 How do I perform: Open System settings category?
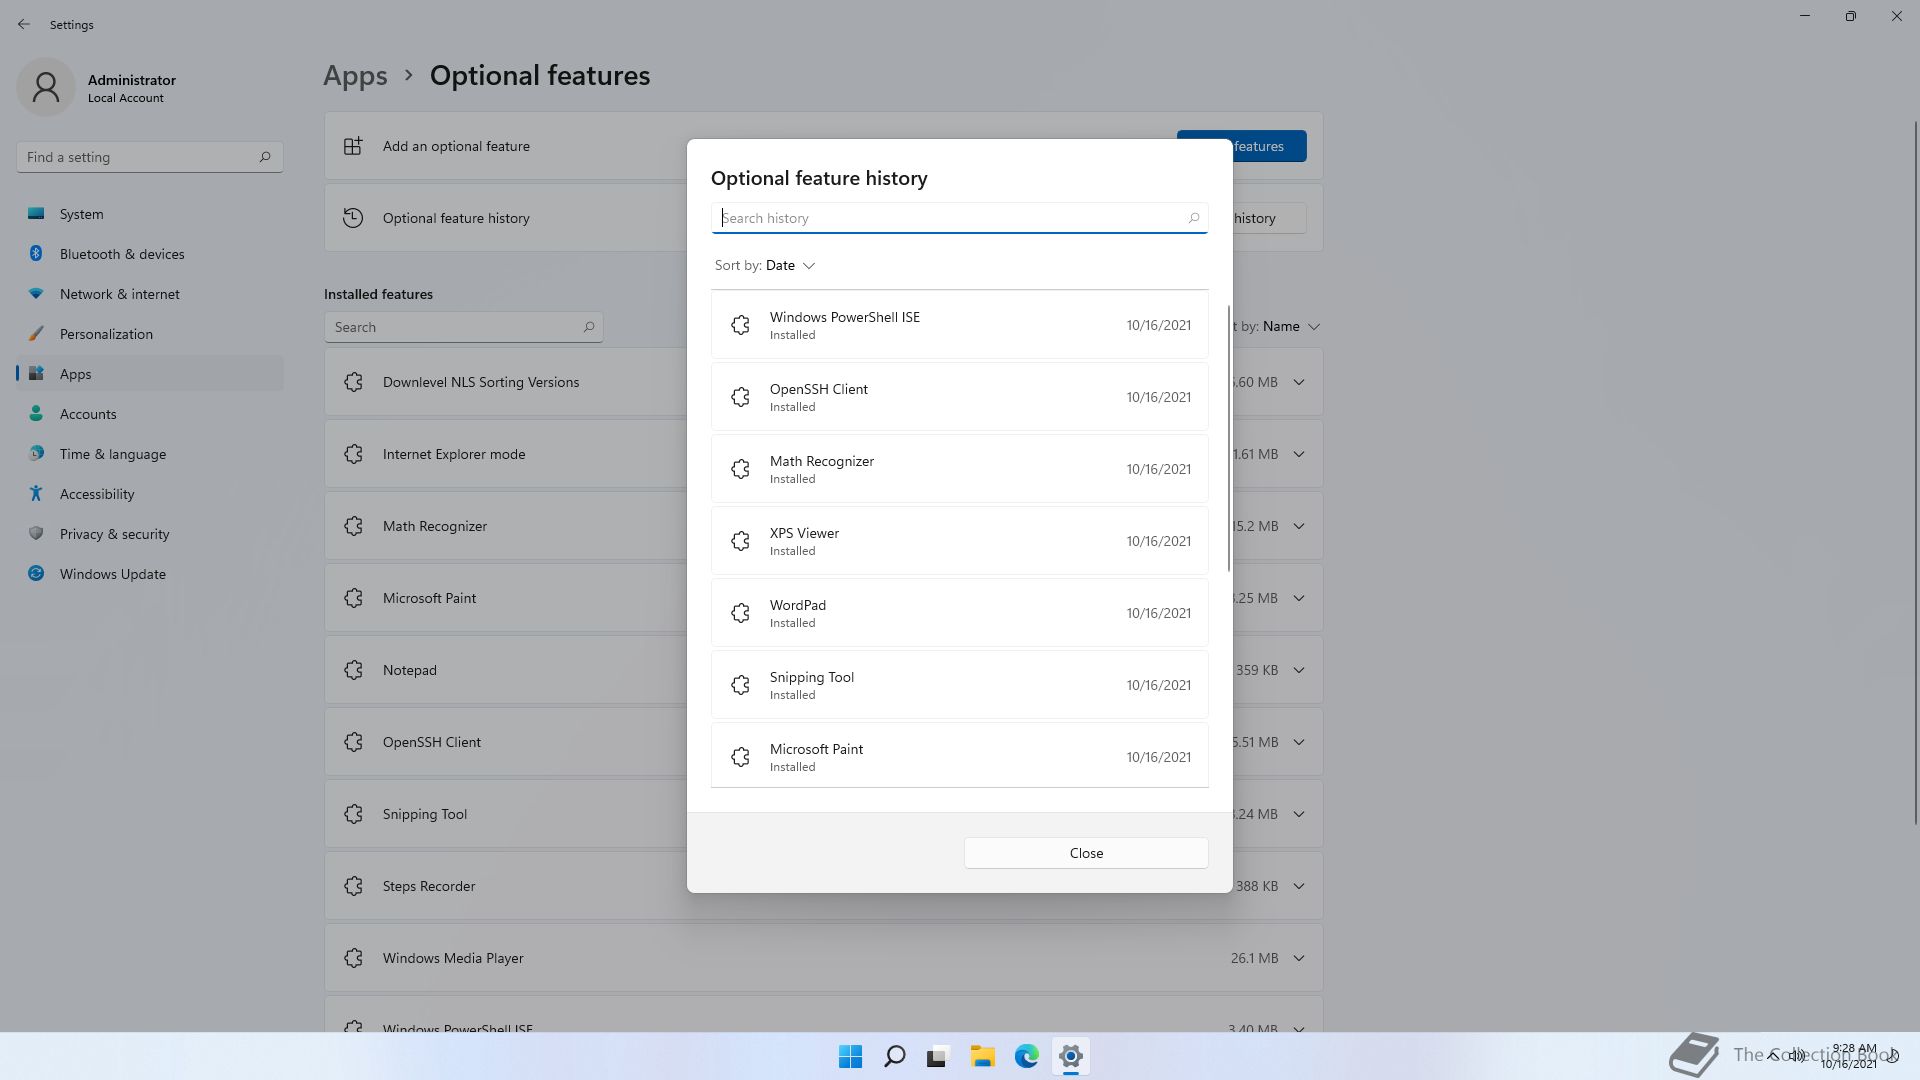click(x=150, y=214)
